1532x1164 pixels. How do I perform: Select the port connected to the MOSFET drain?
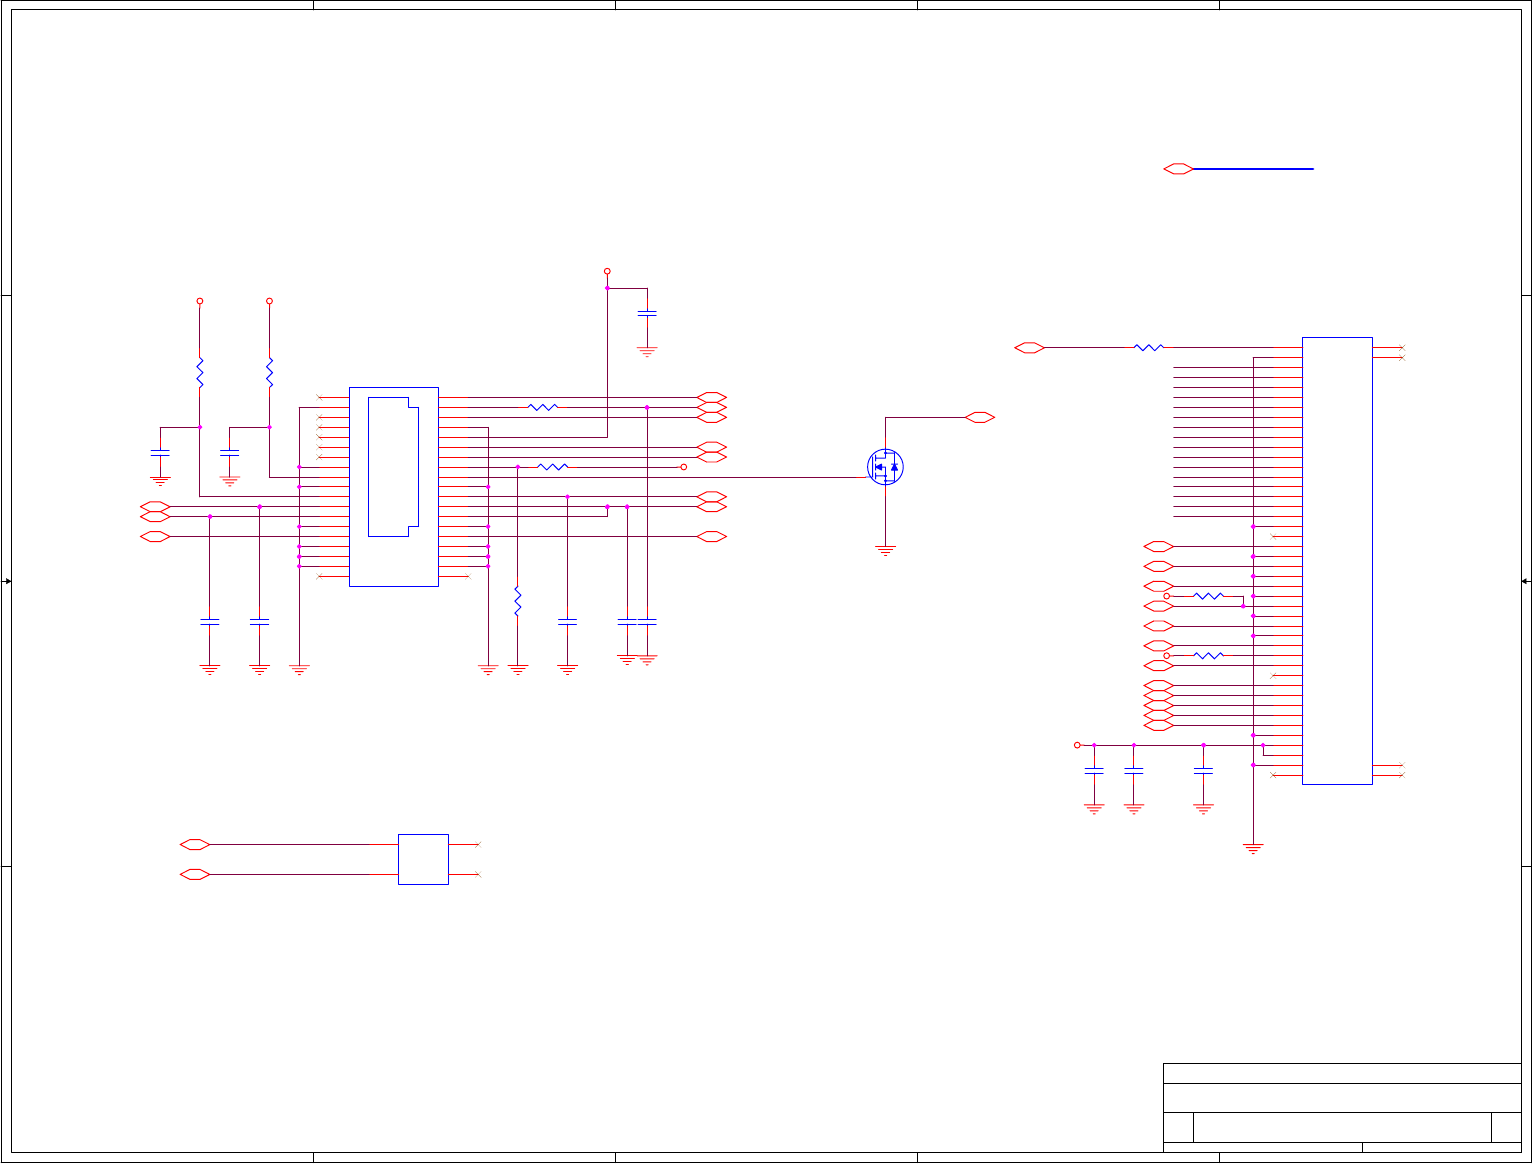[x=980, y=417]
